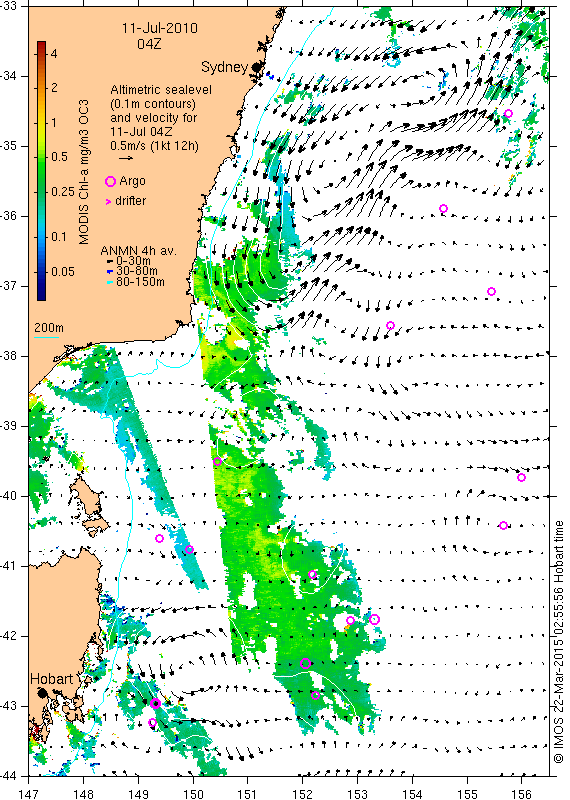Click the color bar value "0.25"

click(x=63, y=191)
